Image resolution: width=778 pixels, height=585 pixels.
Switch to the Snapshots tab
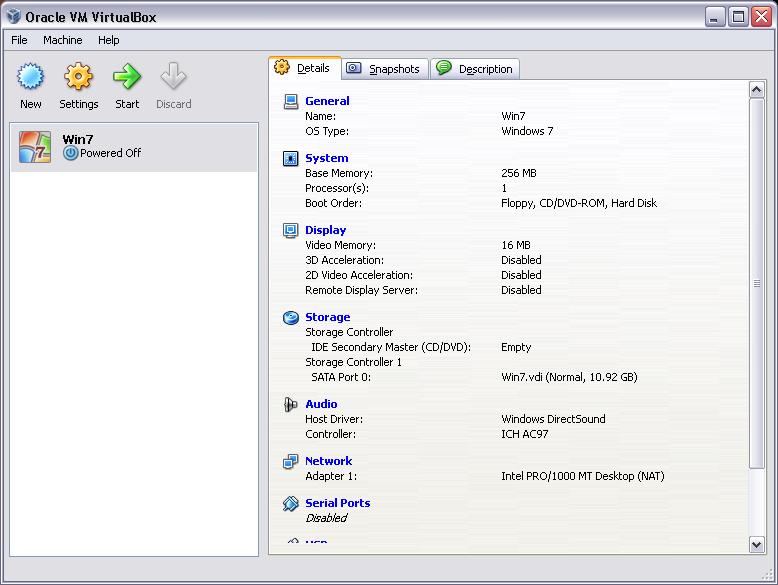coord(385,69)
